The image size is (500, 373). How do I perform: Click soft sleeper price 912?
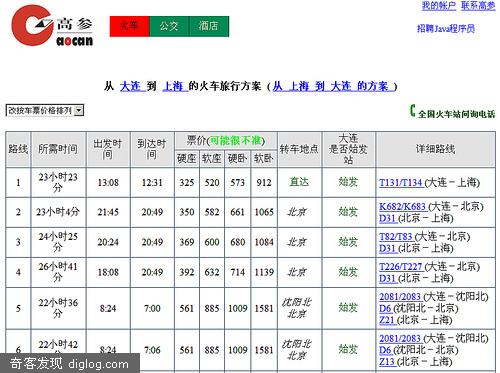(x=264, y=183)
